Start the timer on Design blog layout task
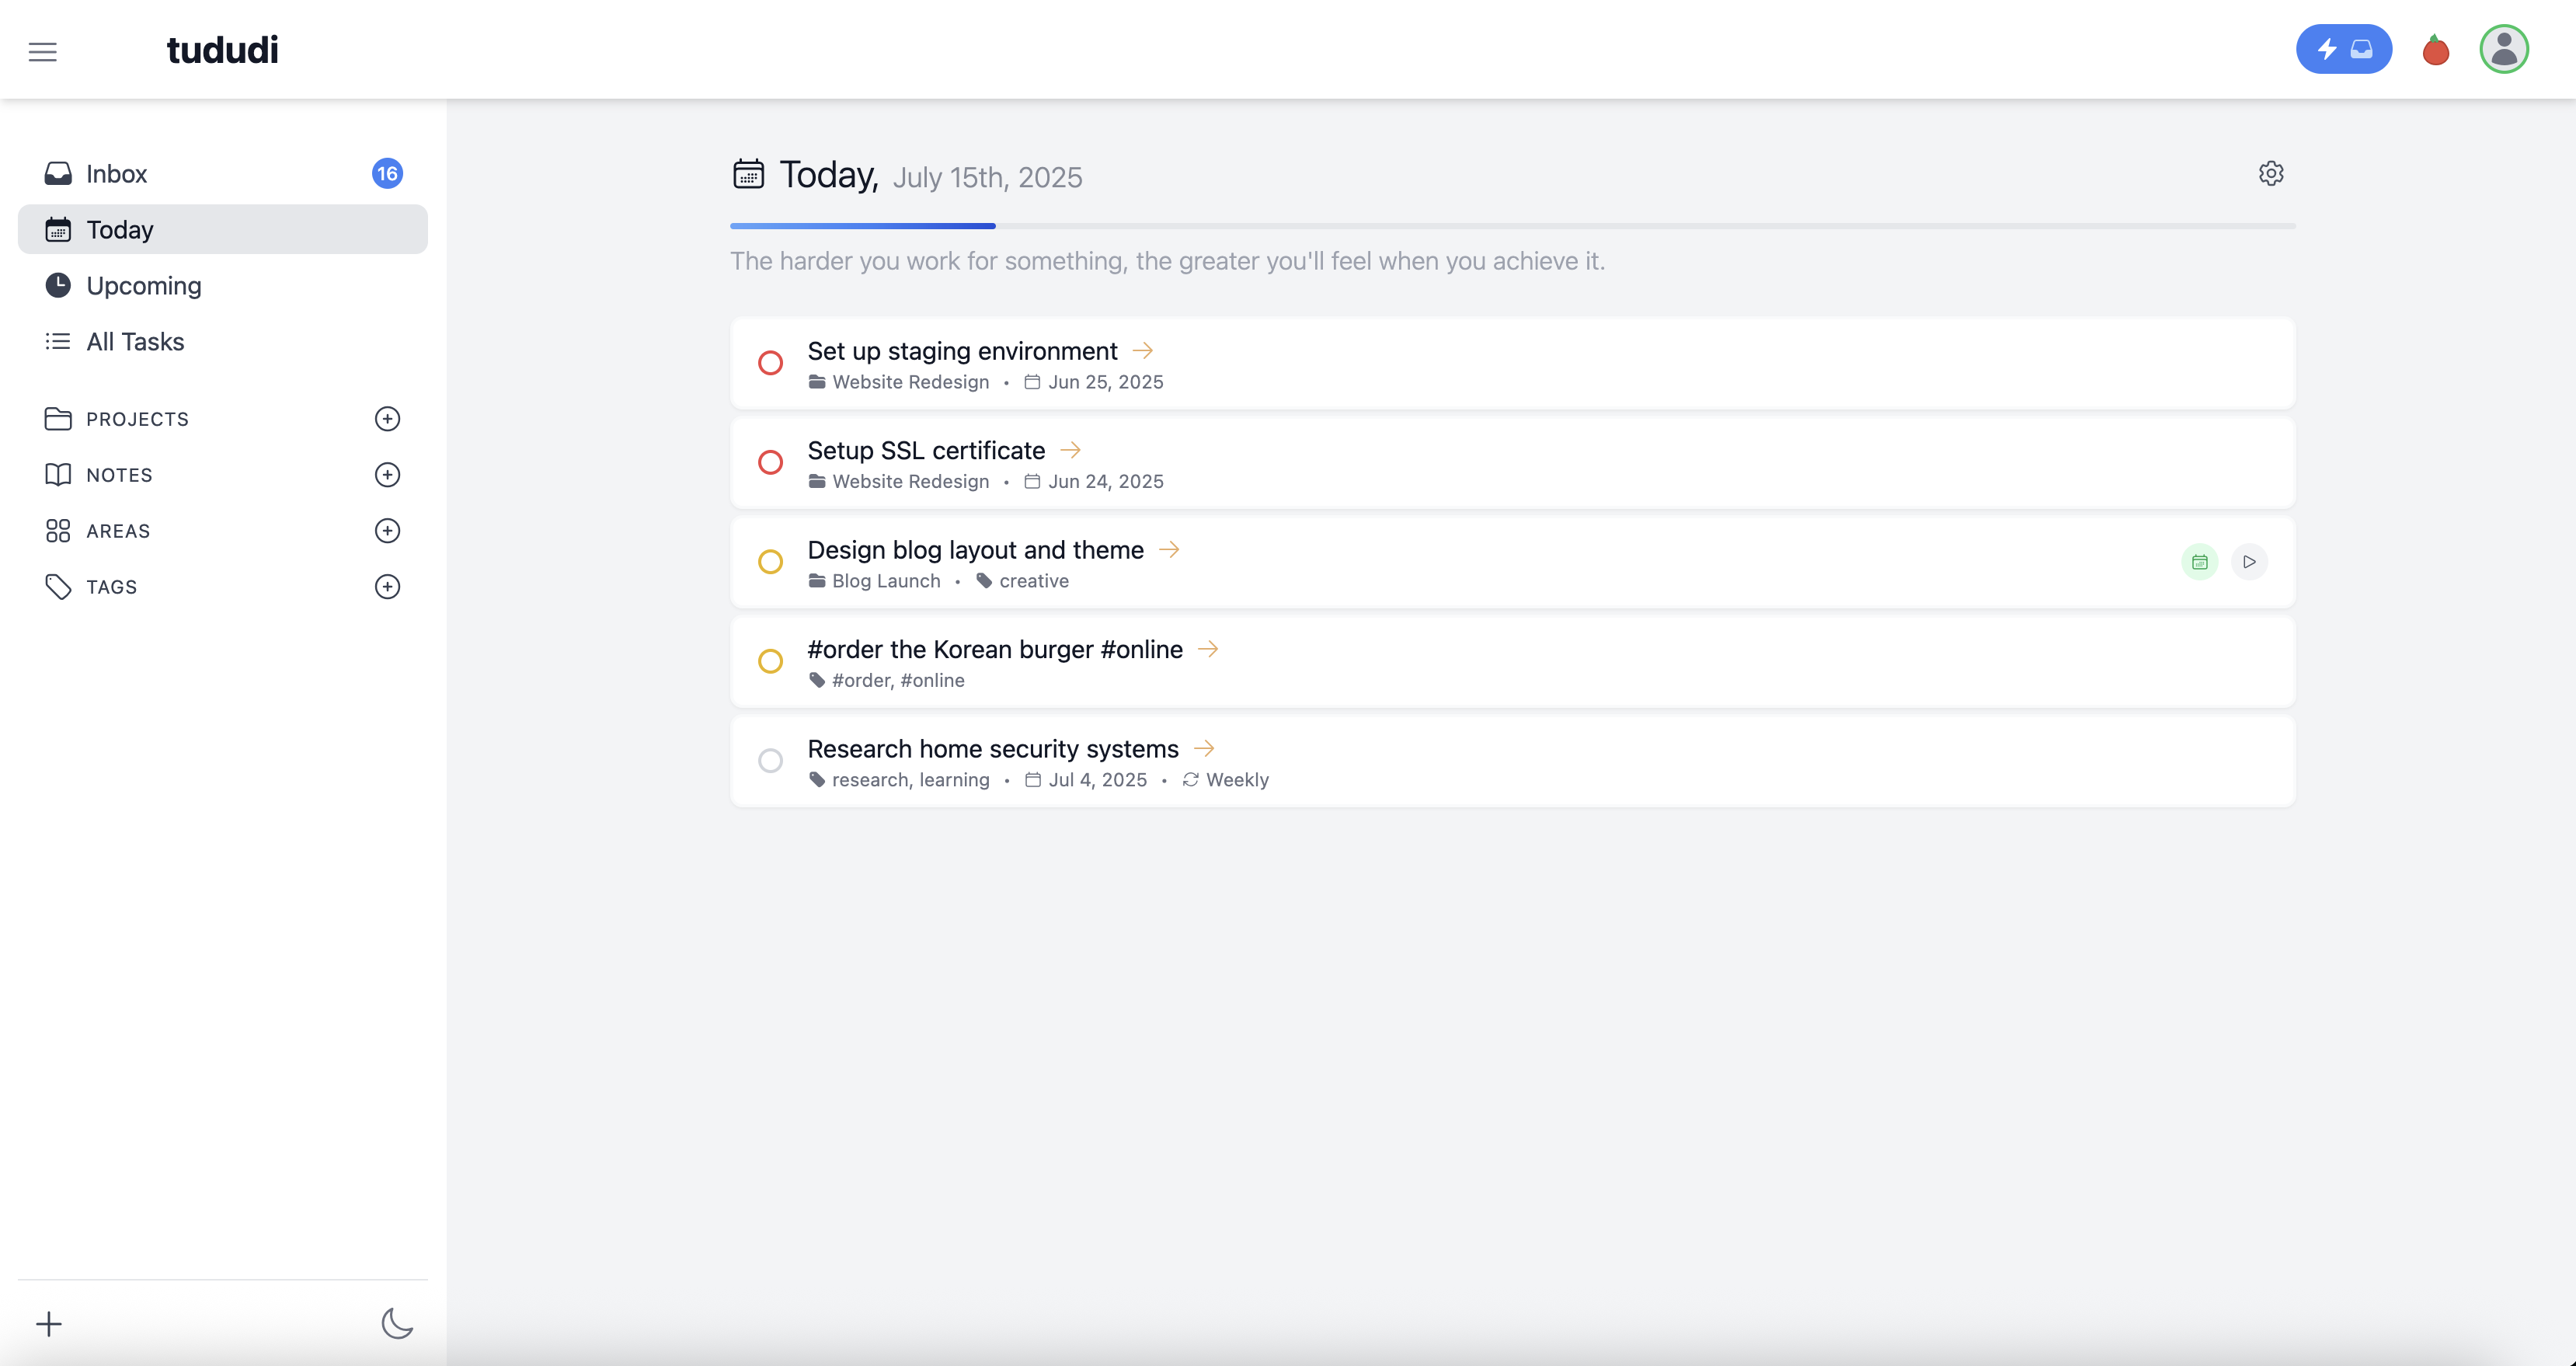This screenshot has height=1366, width=2576. click(2250, 562)
